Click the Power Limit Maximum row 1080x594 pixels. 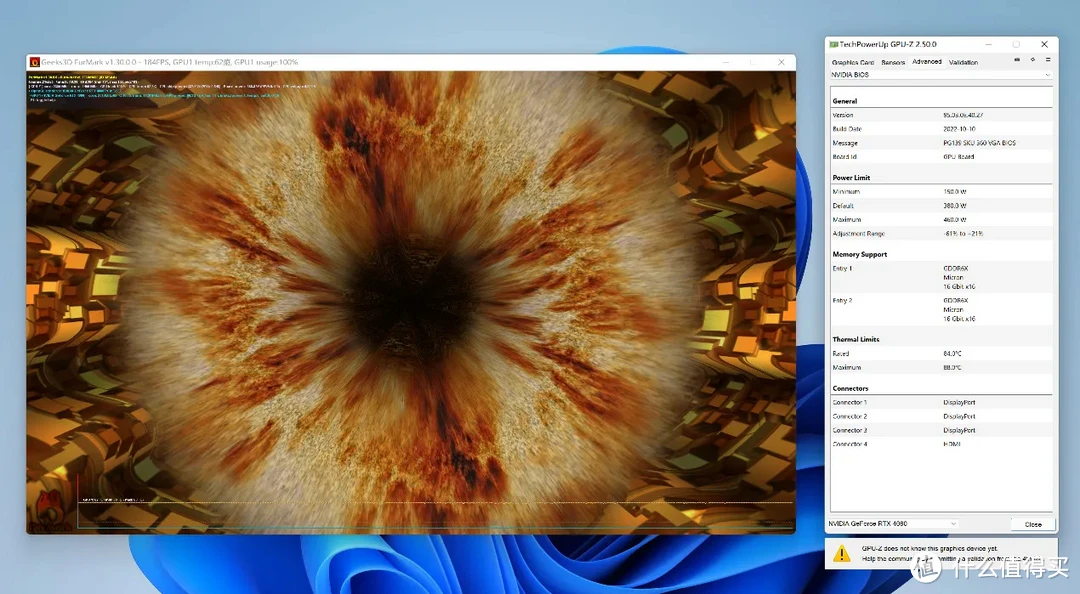click(x=940, y=219)
